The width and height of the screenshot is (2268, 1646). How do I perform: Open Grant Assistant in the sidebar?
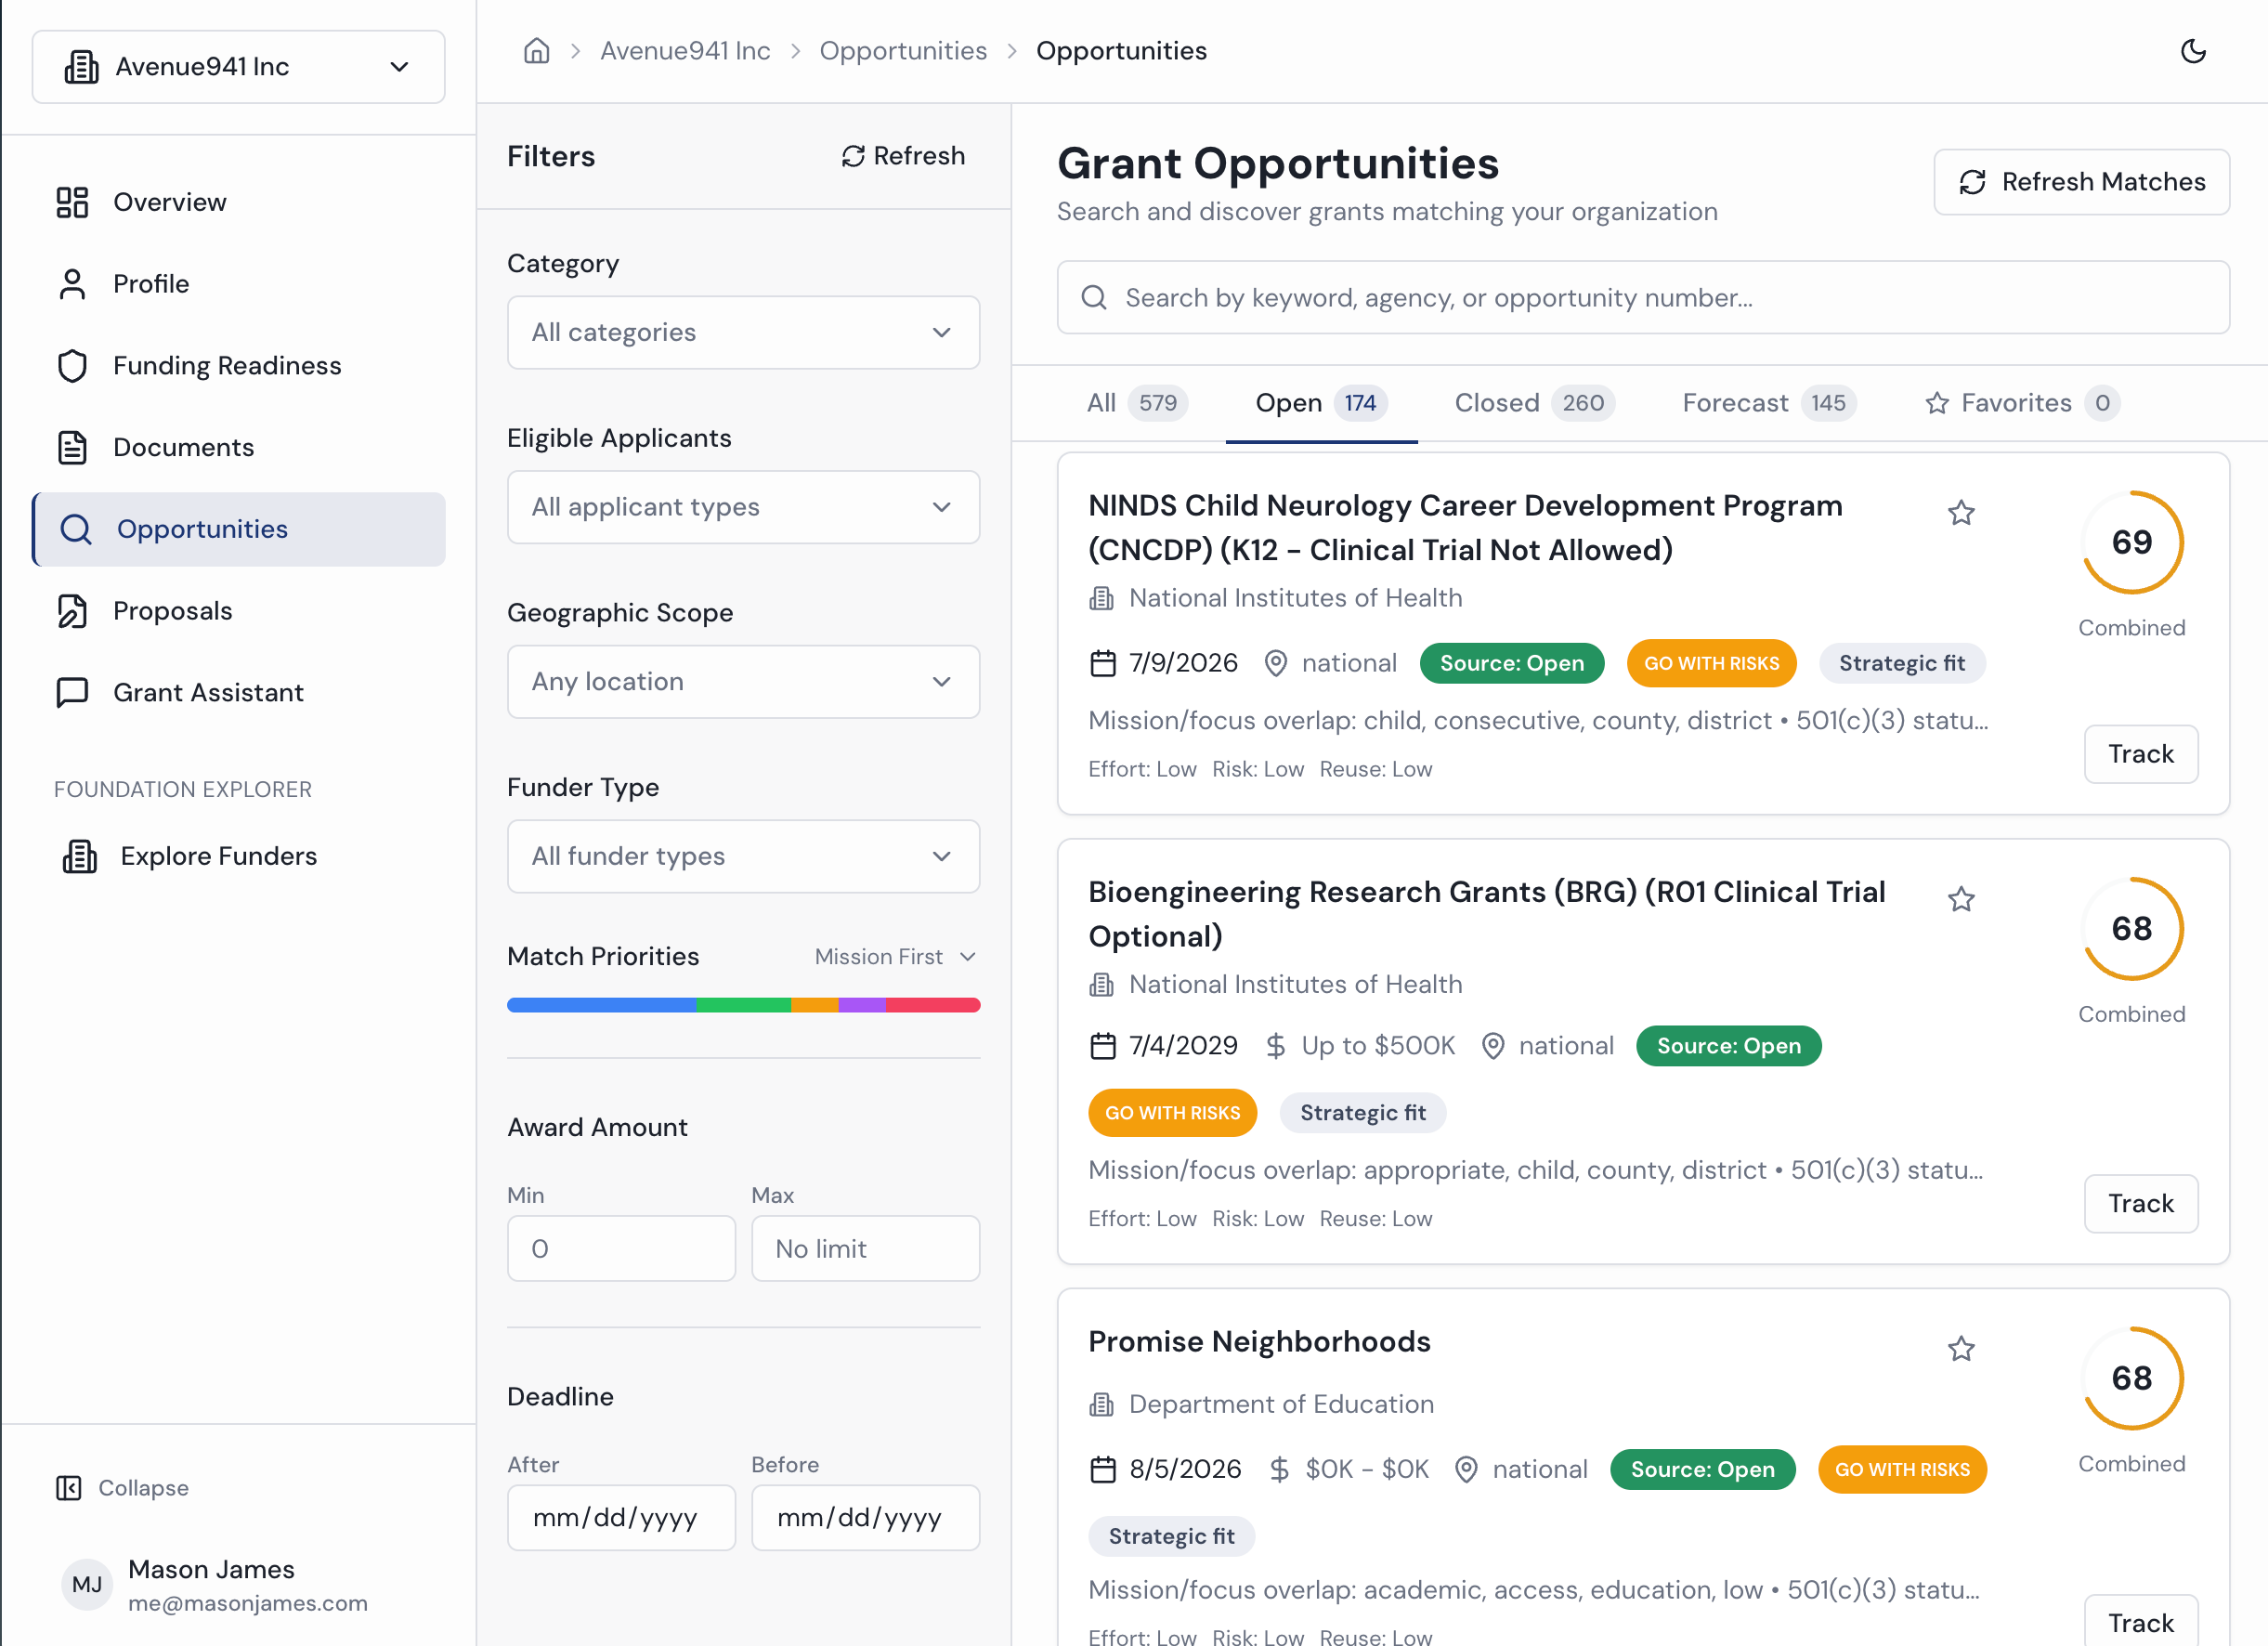tap(238, 692)
